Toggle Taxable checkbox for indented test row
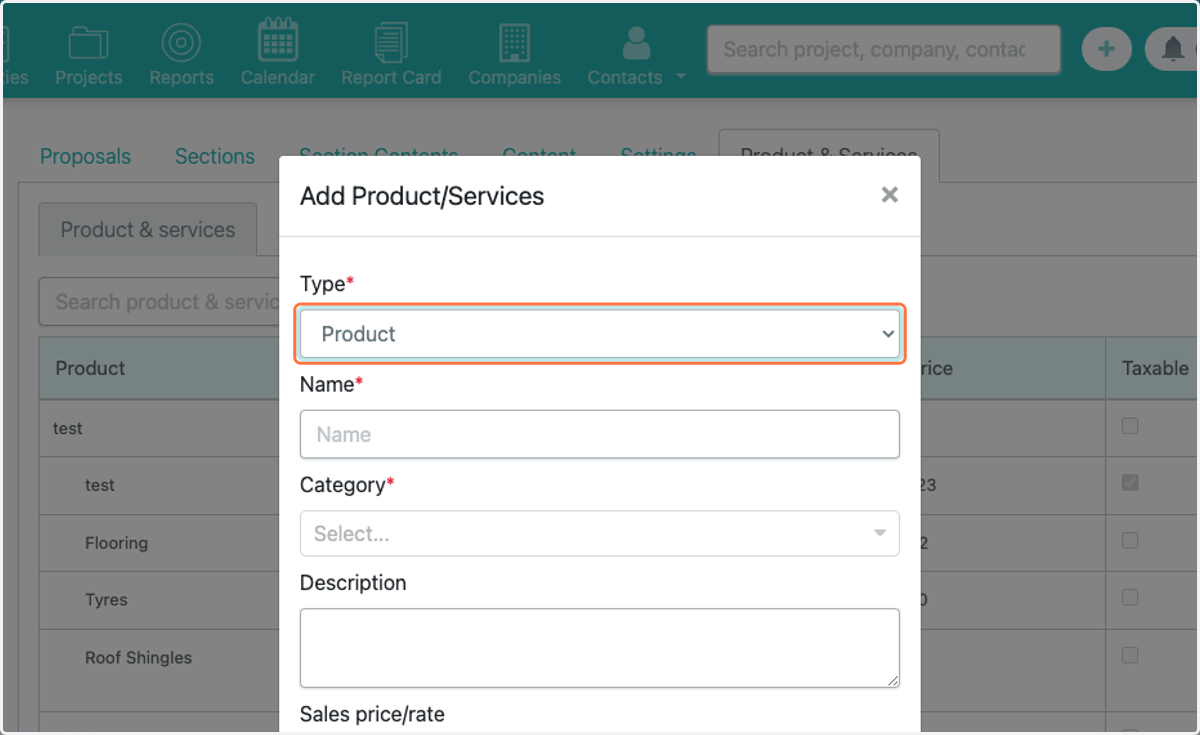The image size is (1200, 735). coord(1130,483)
